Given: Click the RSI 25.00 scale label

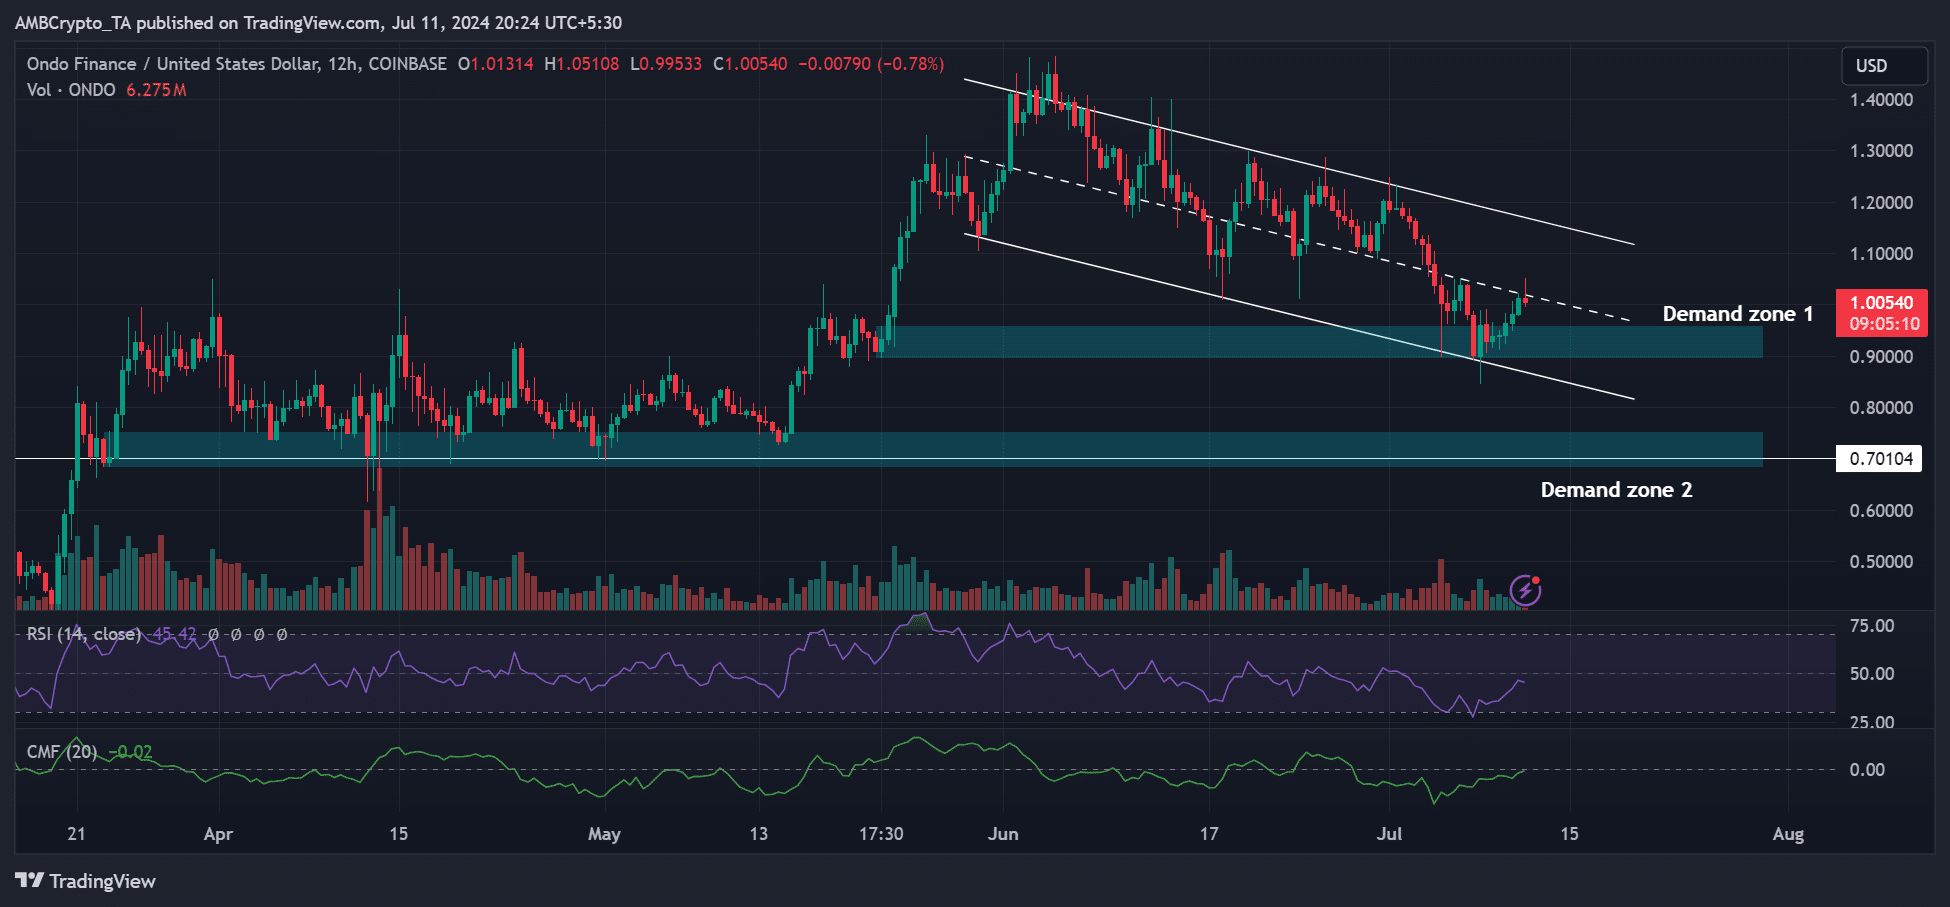Looking at the screenshot, I should click(x=1872, y=722).
